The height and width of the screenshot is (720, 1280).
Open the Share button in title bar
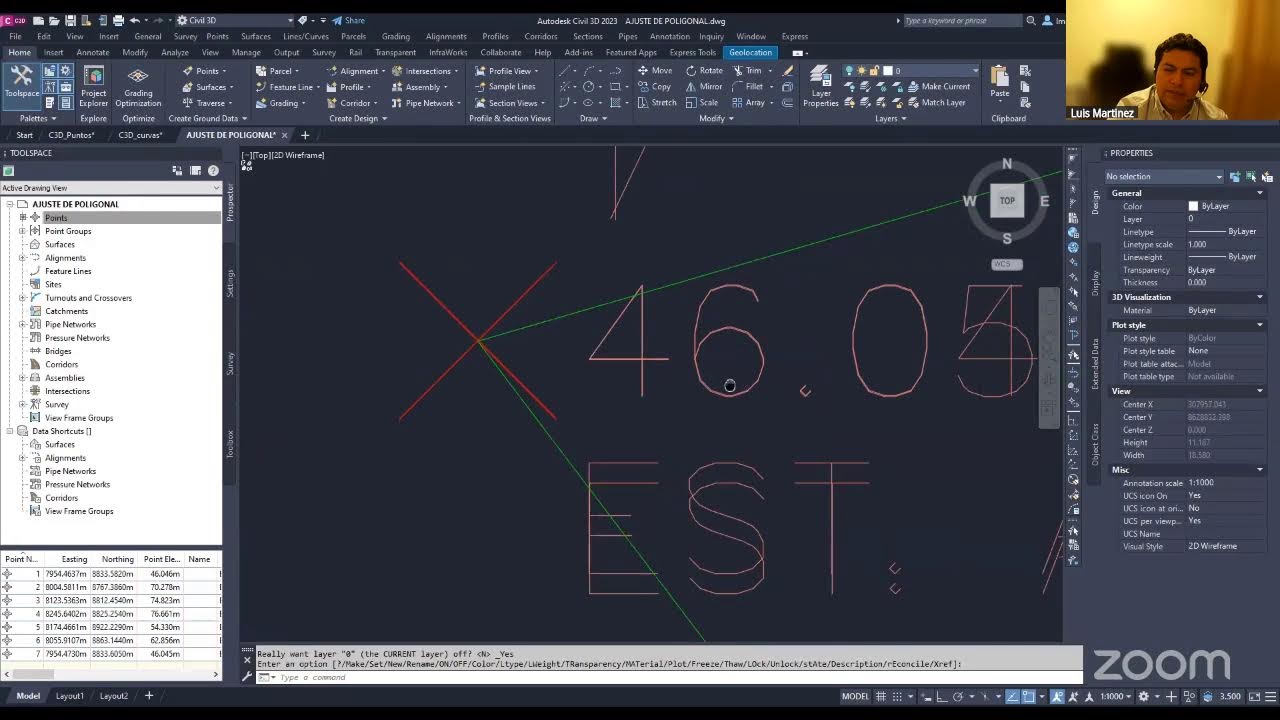tap(348, 20)
